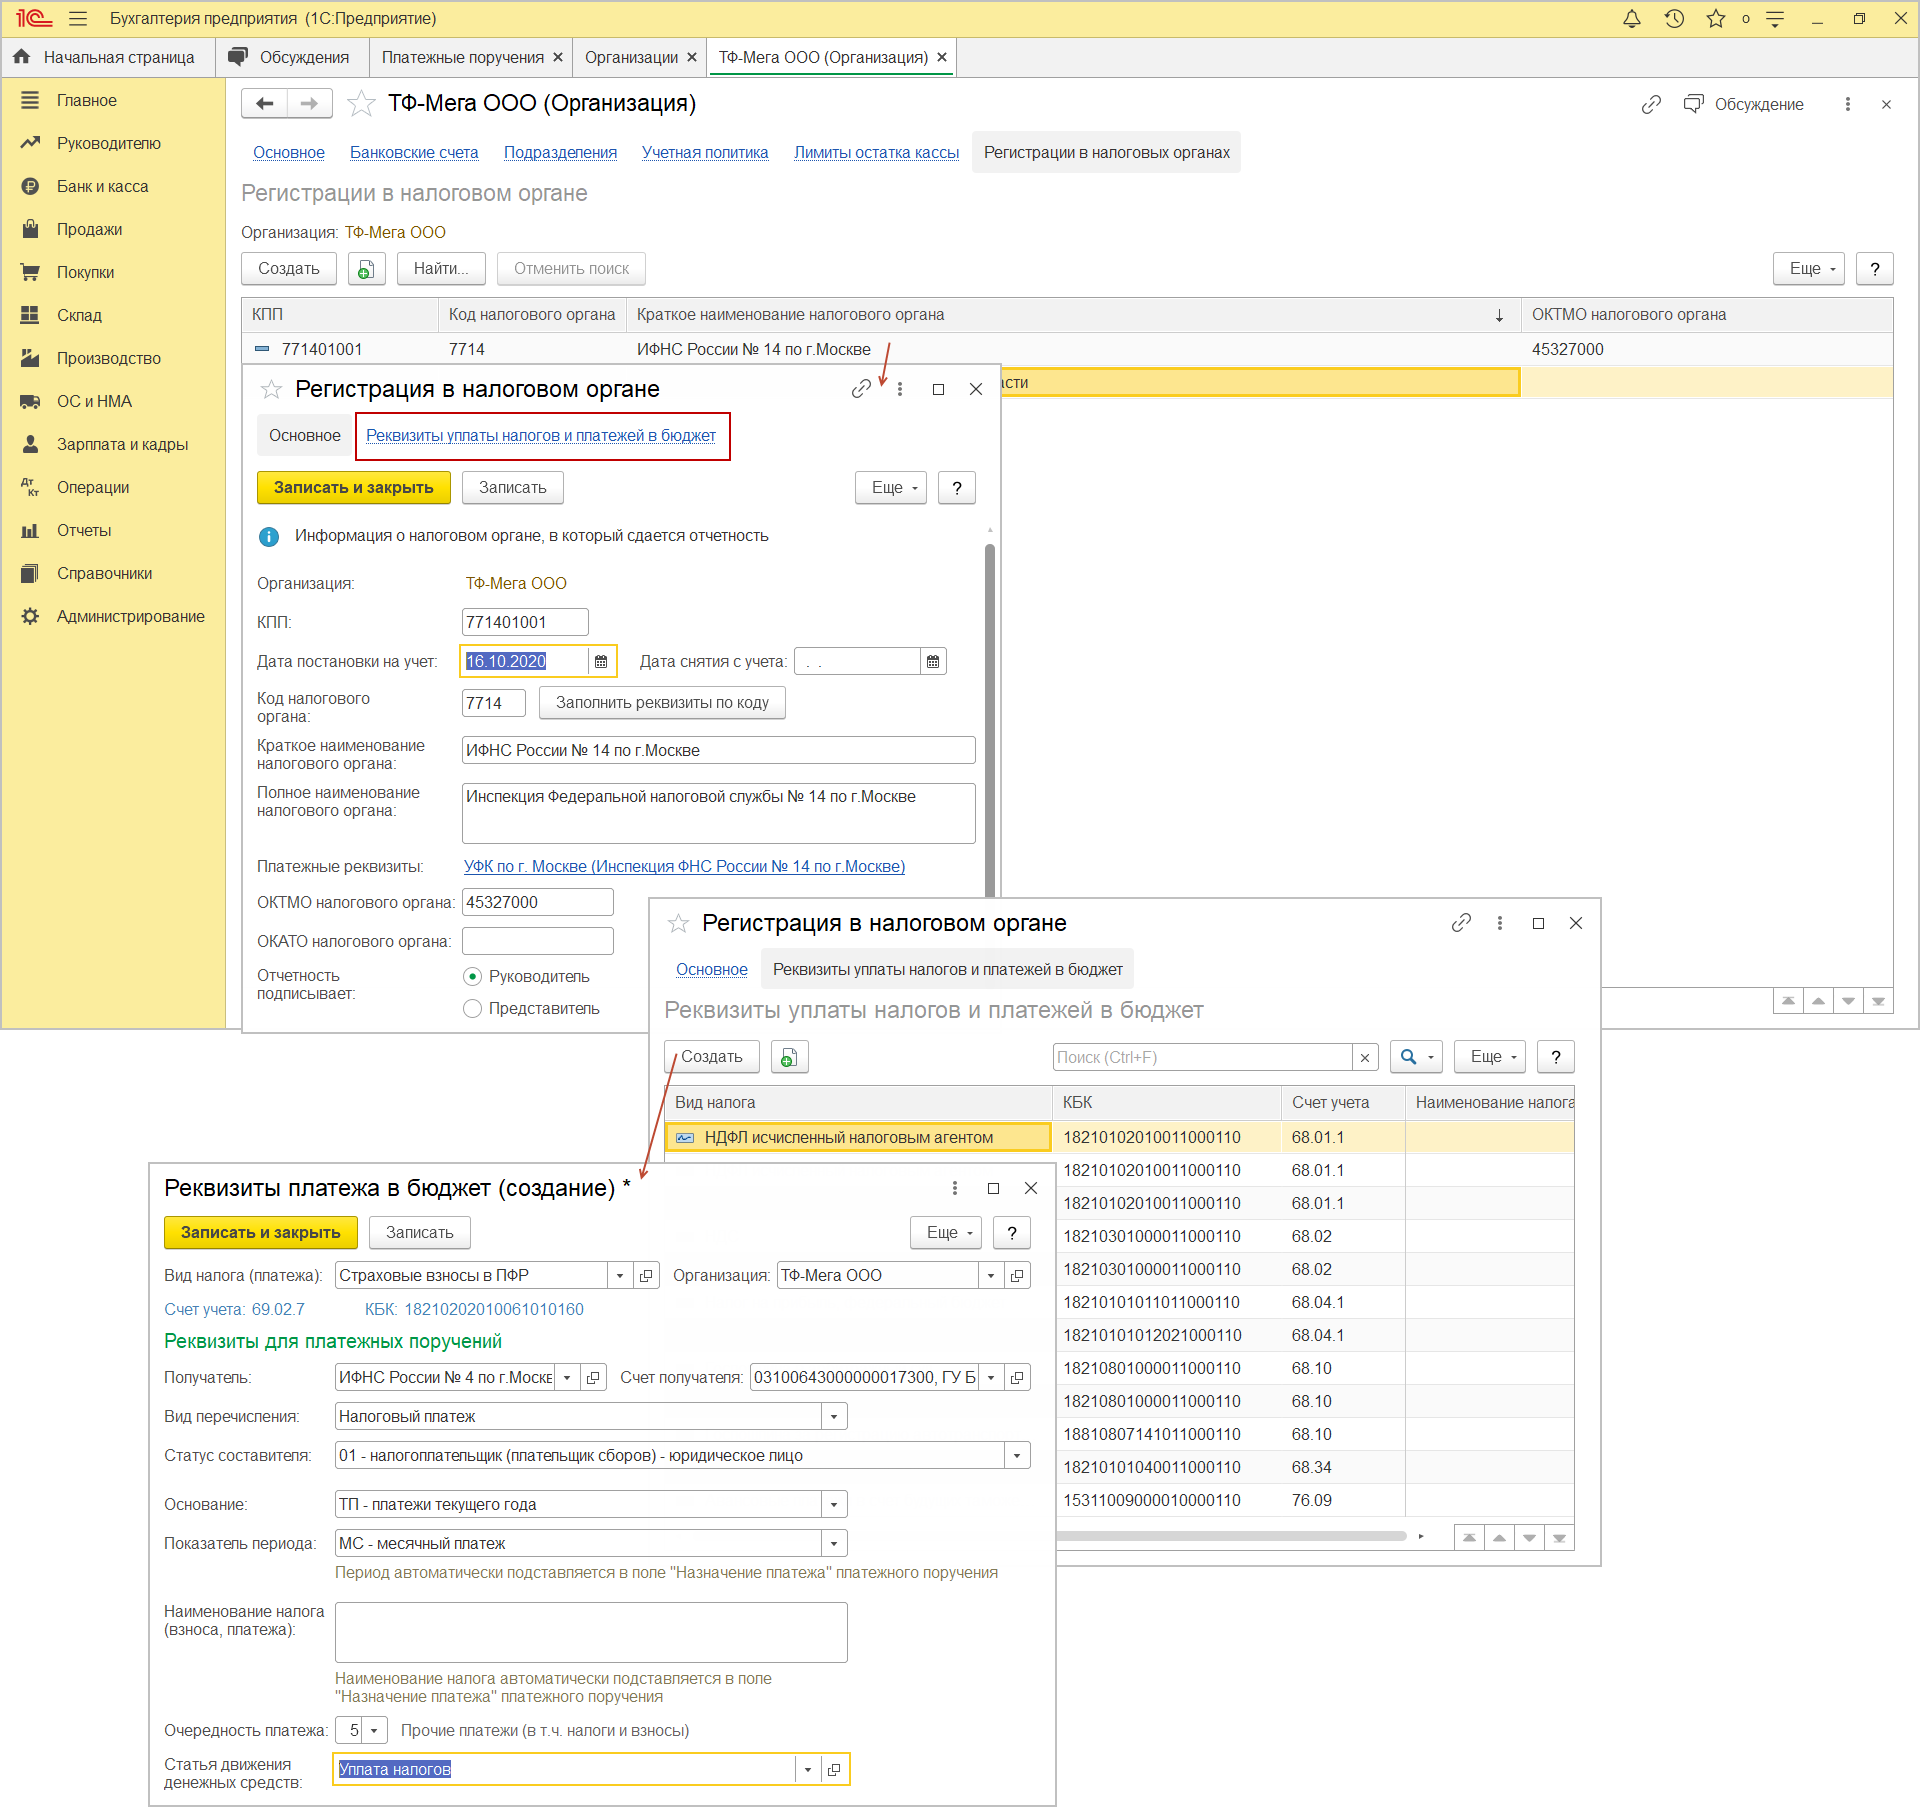Sort by Краткое наименование налогового органа column

point(1073,315)
